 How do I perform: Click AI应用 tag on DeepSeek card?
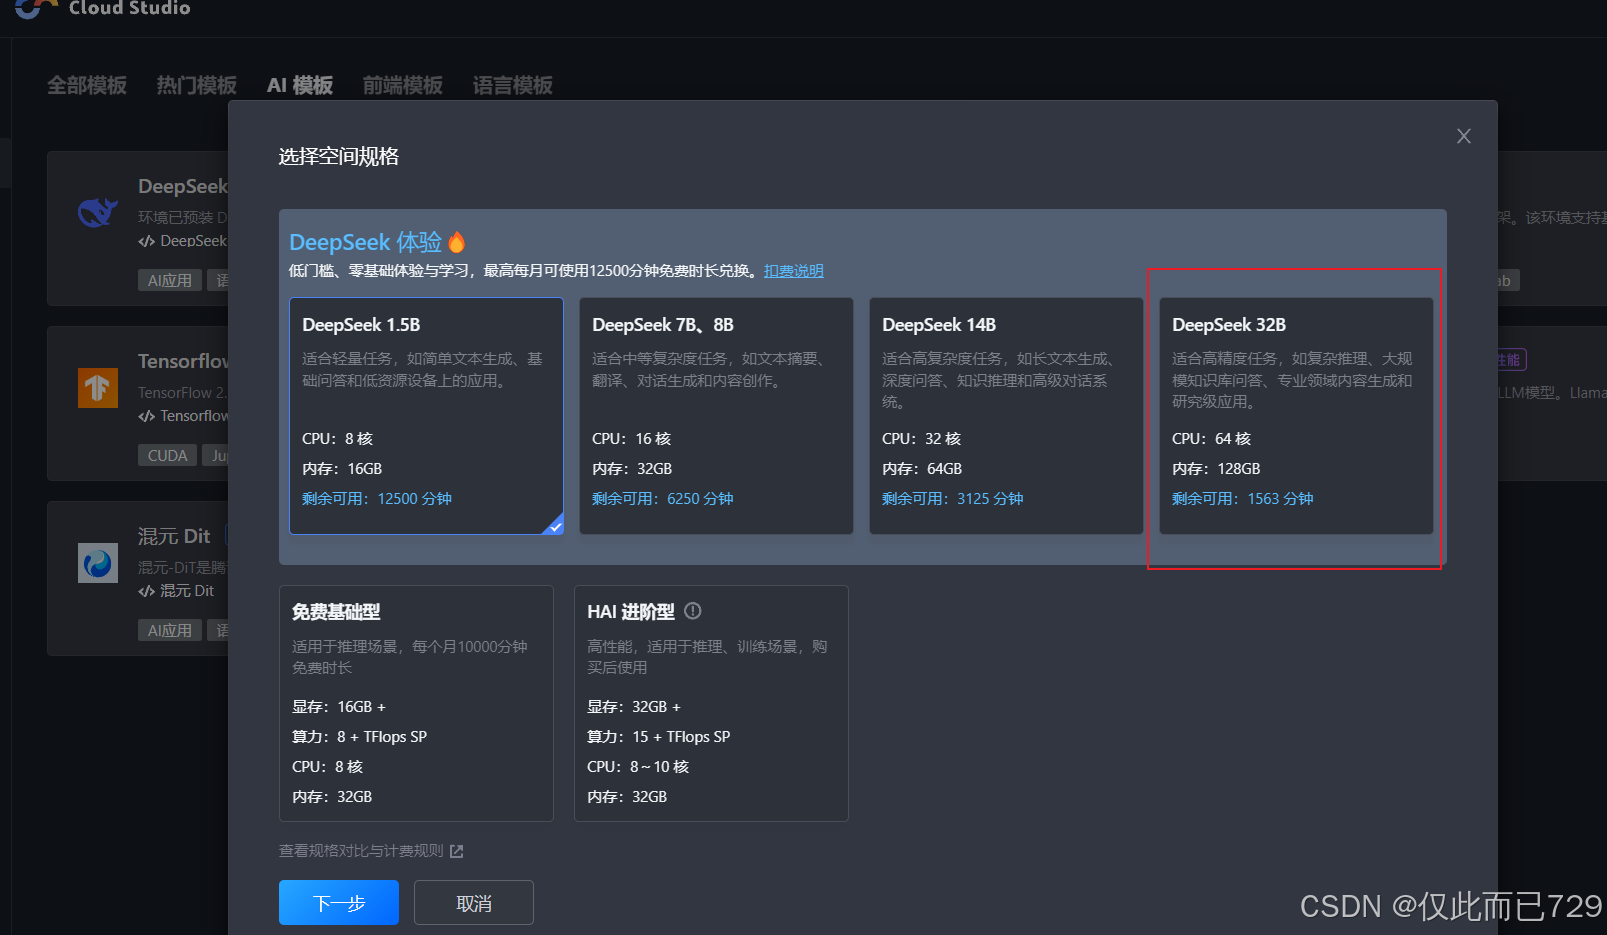pyautogui.click(x=170, y=281)
